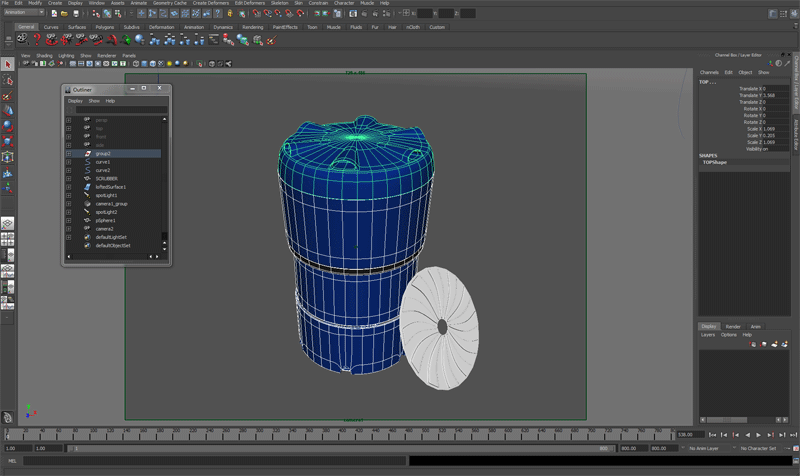Click the current frame field 538.00
This screenshot has width=800, height=476.
(690, 435)
